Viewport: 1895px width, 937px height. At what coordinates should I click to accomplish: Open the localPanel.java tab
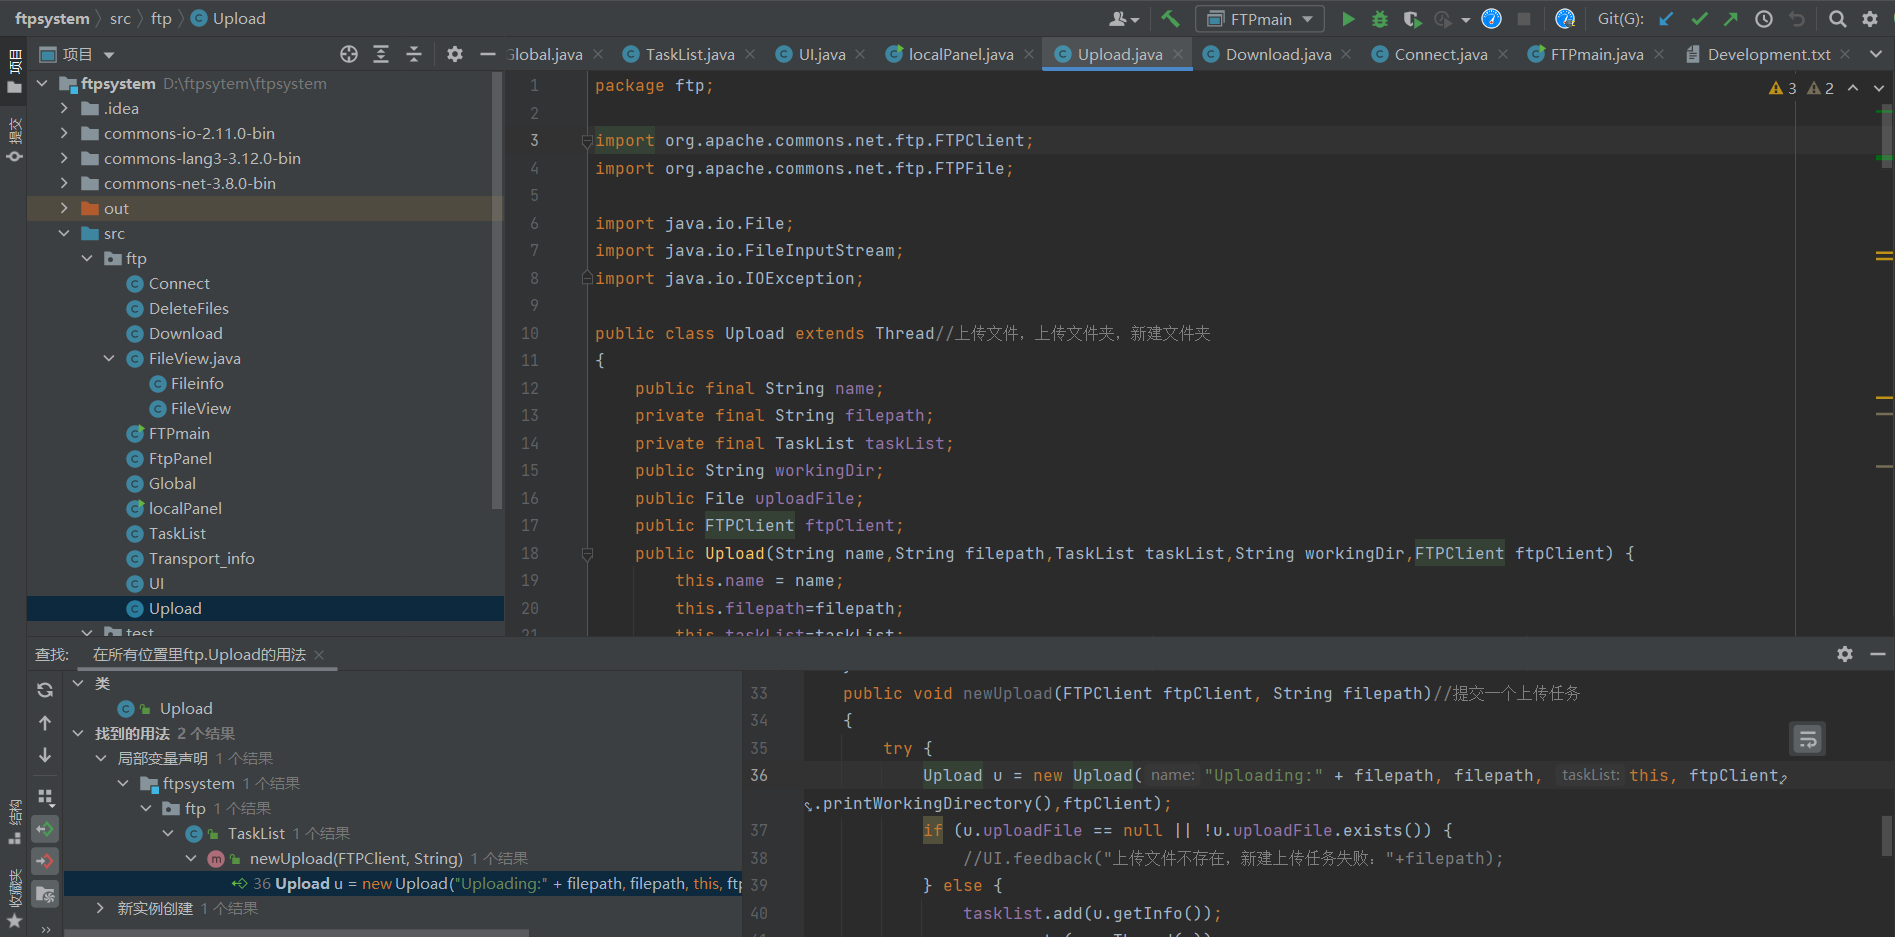[x=960, y=54]
